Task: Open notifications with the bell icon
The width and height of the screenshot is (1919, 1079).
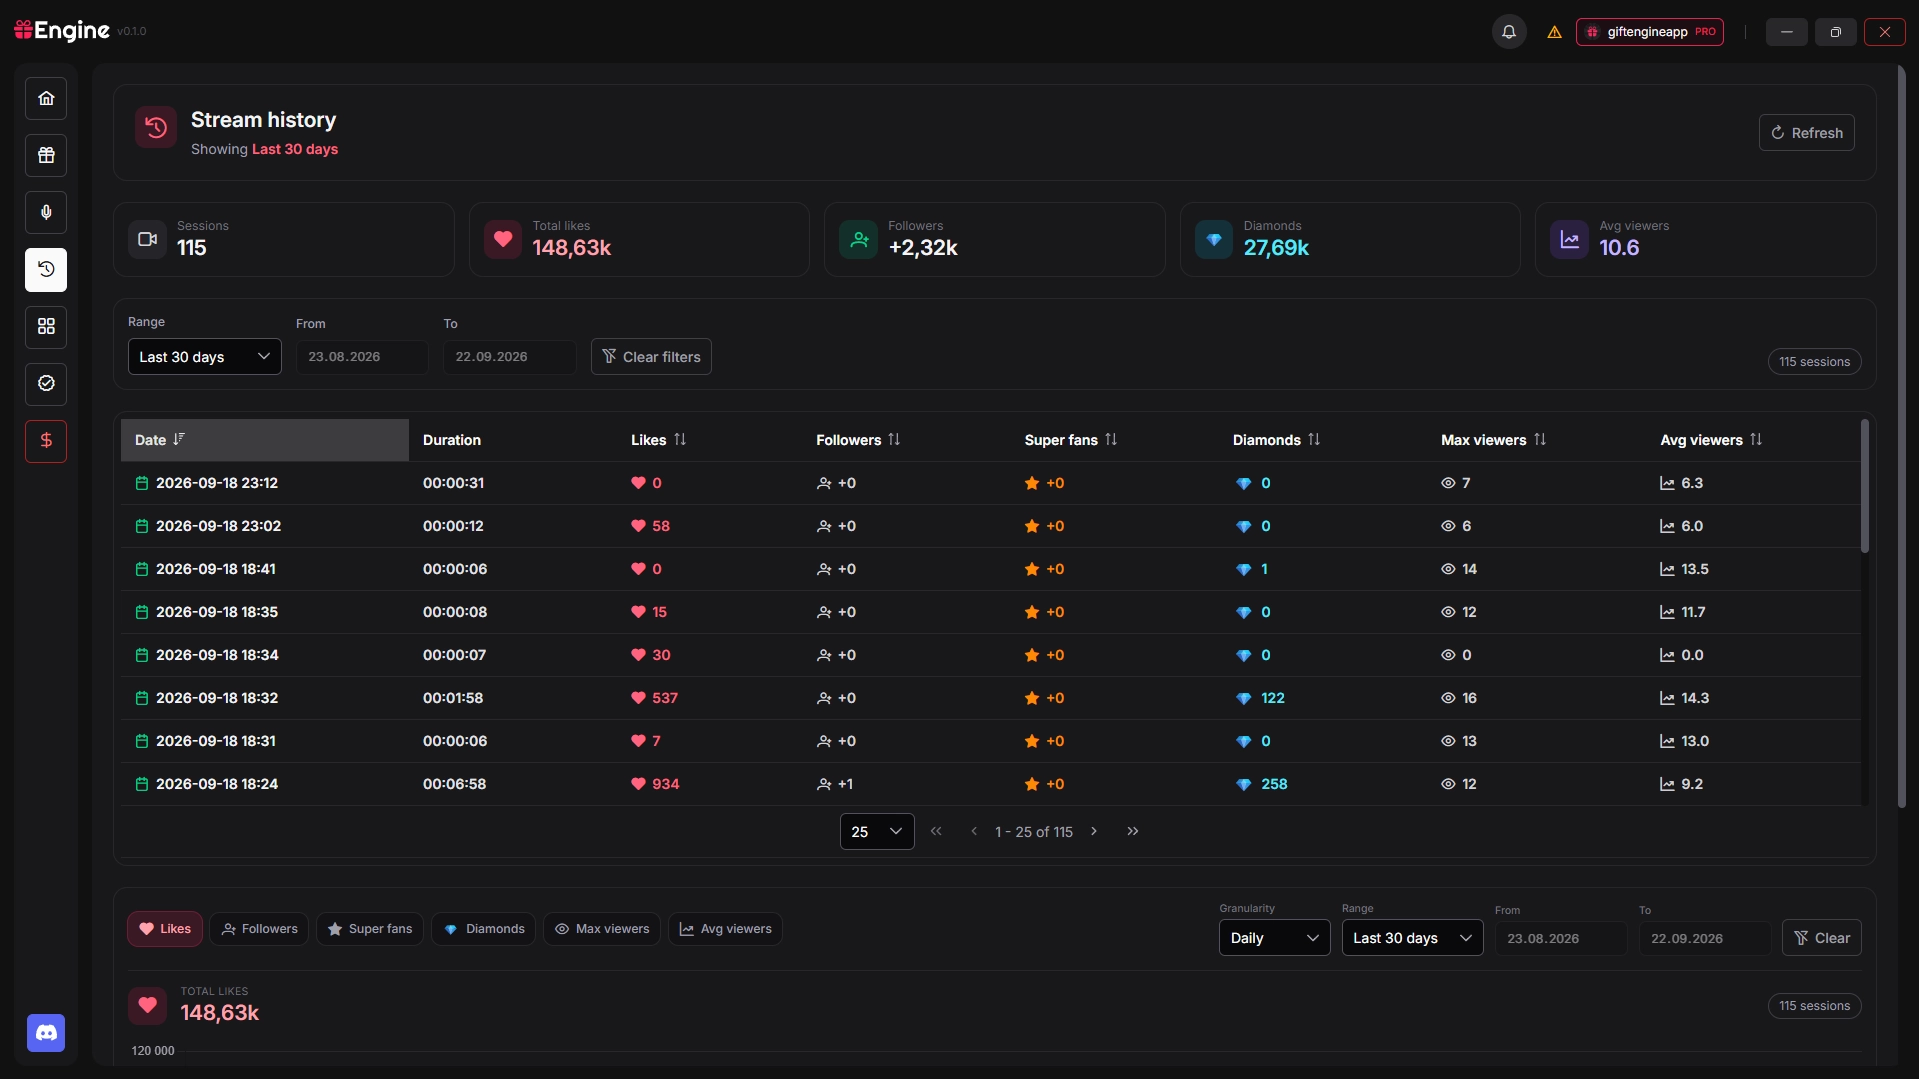Action: (1509, 32)
